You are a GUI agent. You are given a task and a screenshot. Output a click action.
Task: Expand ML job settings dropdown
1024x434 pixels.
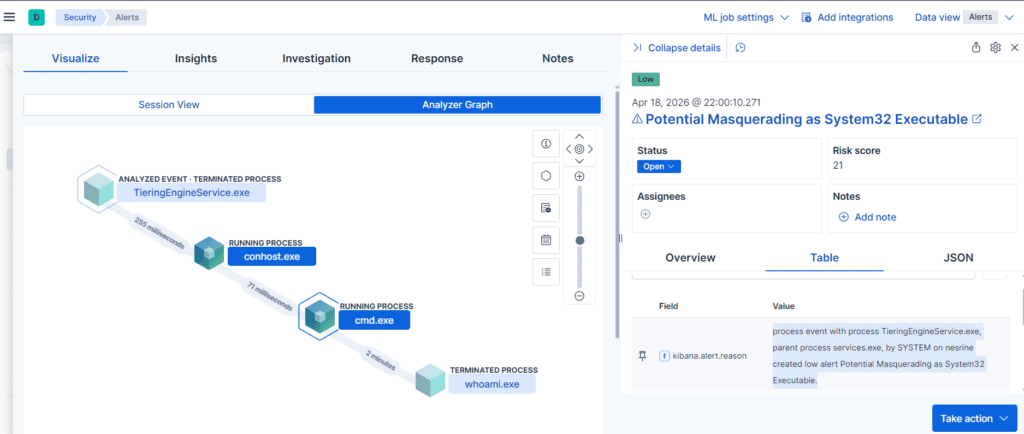pos(746,18)
